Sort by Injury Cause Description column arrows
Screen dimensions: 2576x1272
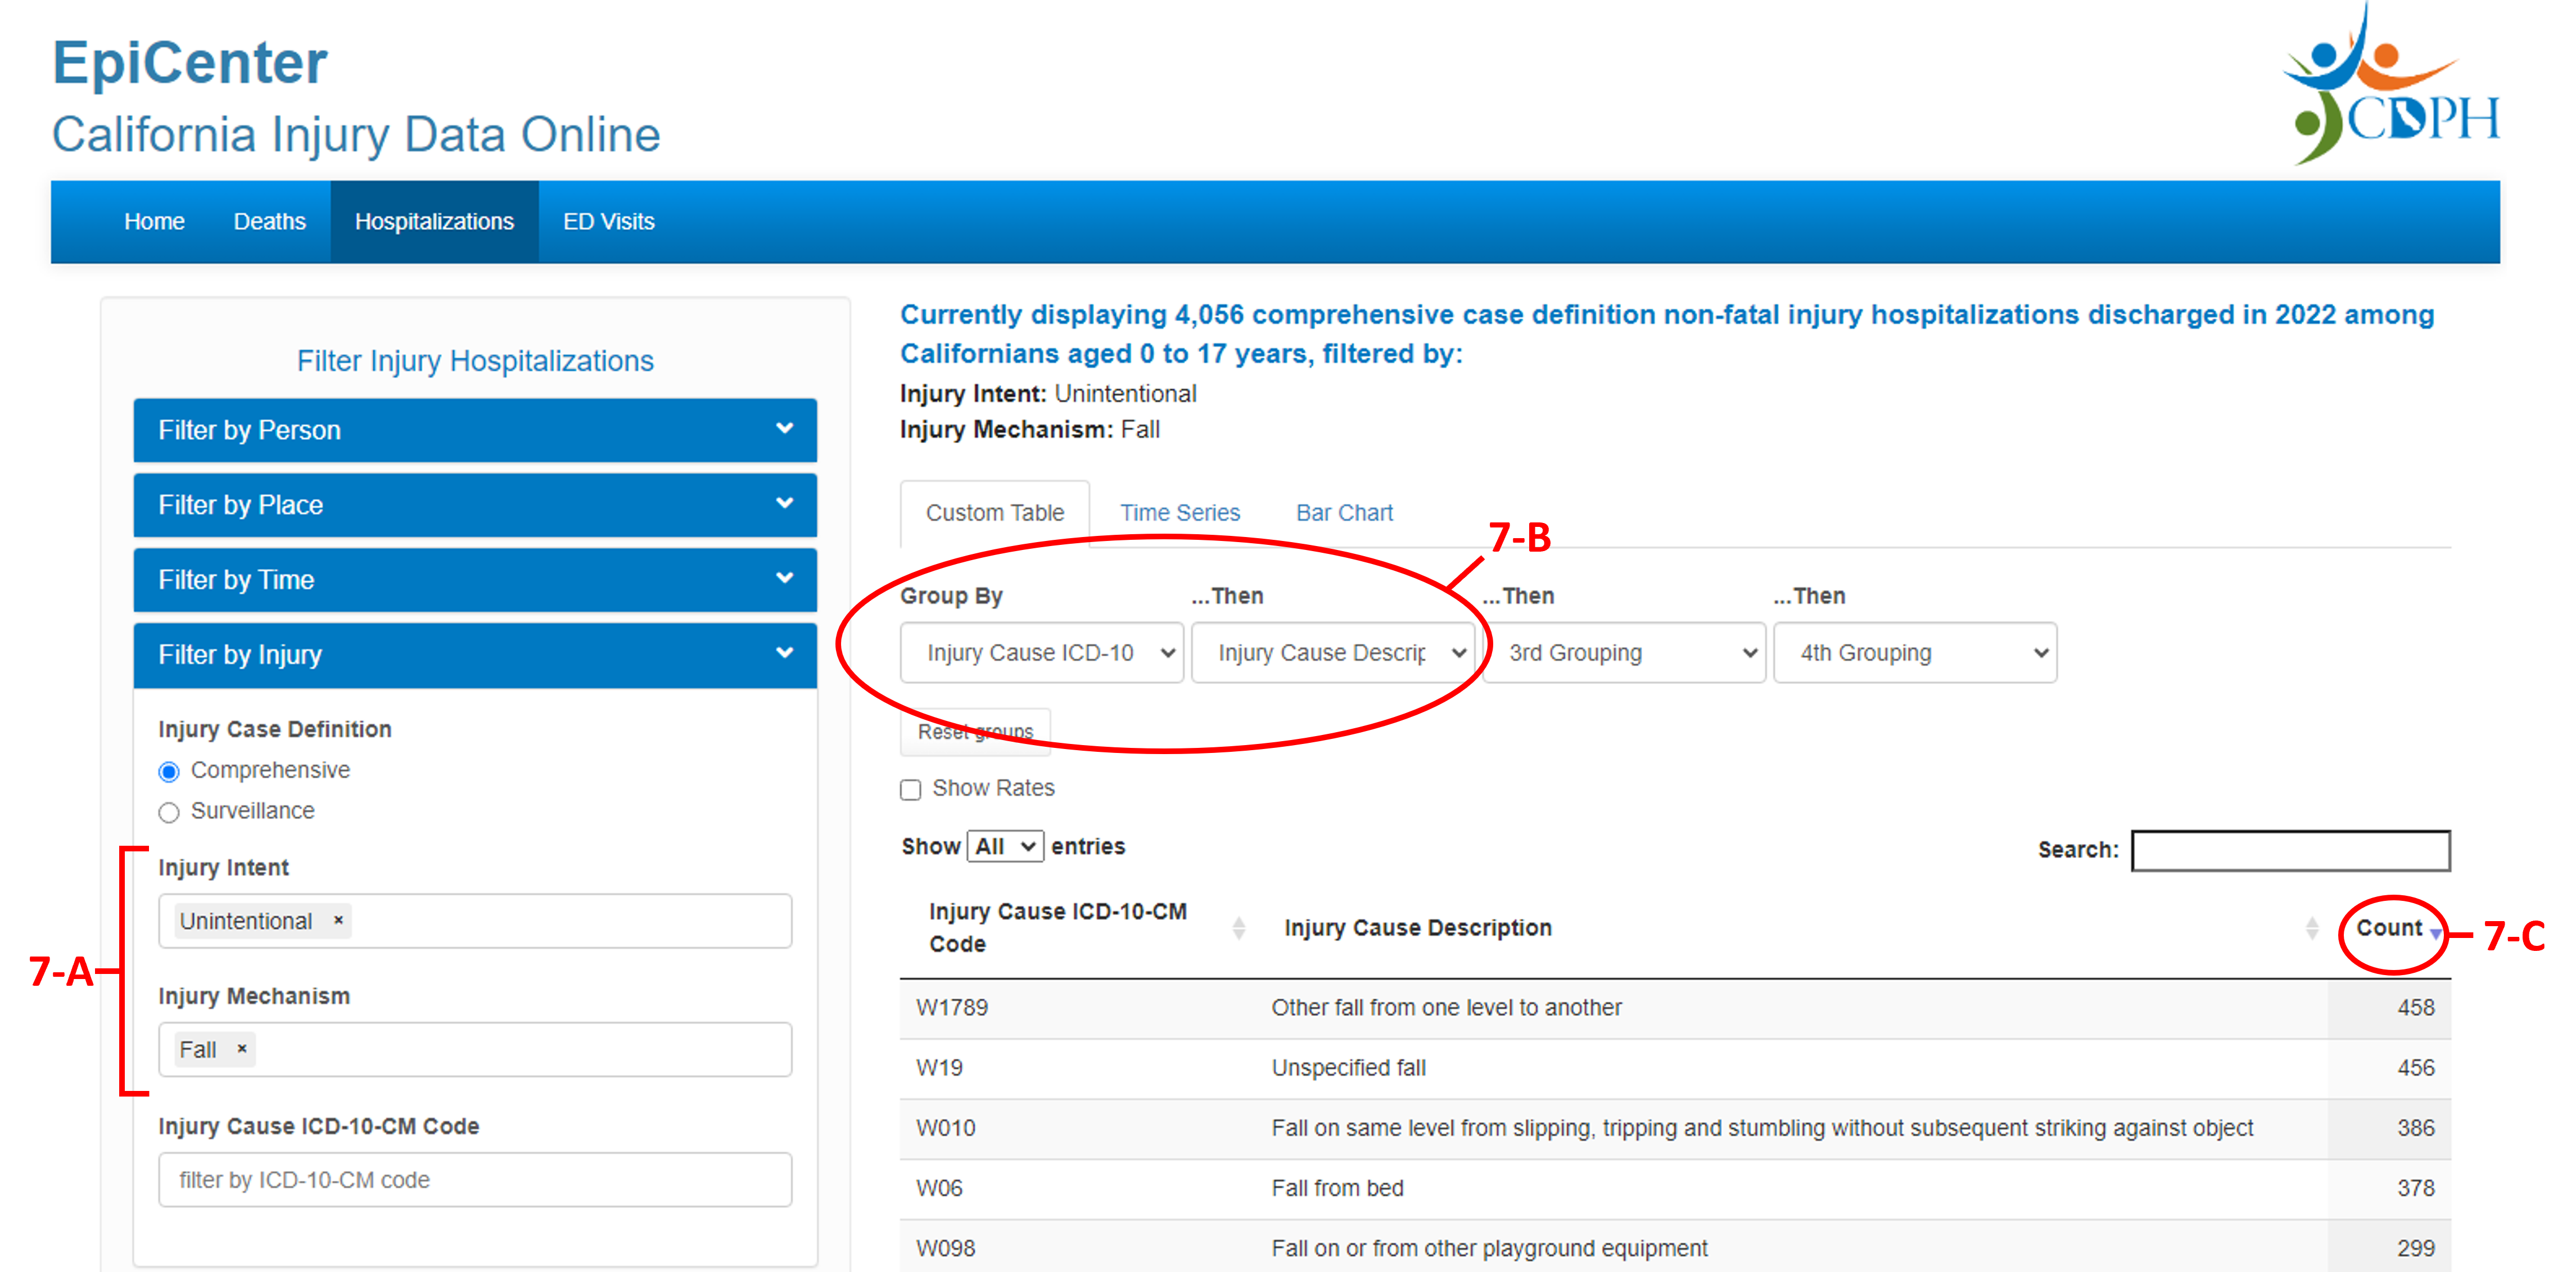(x=2311, y=928)
